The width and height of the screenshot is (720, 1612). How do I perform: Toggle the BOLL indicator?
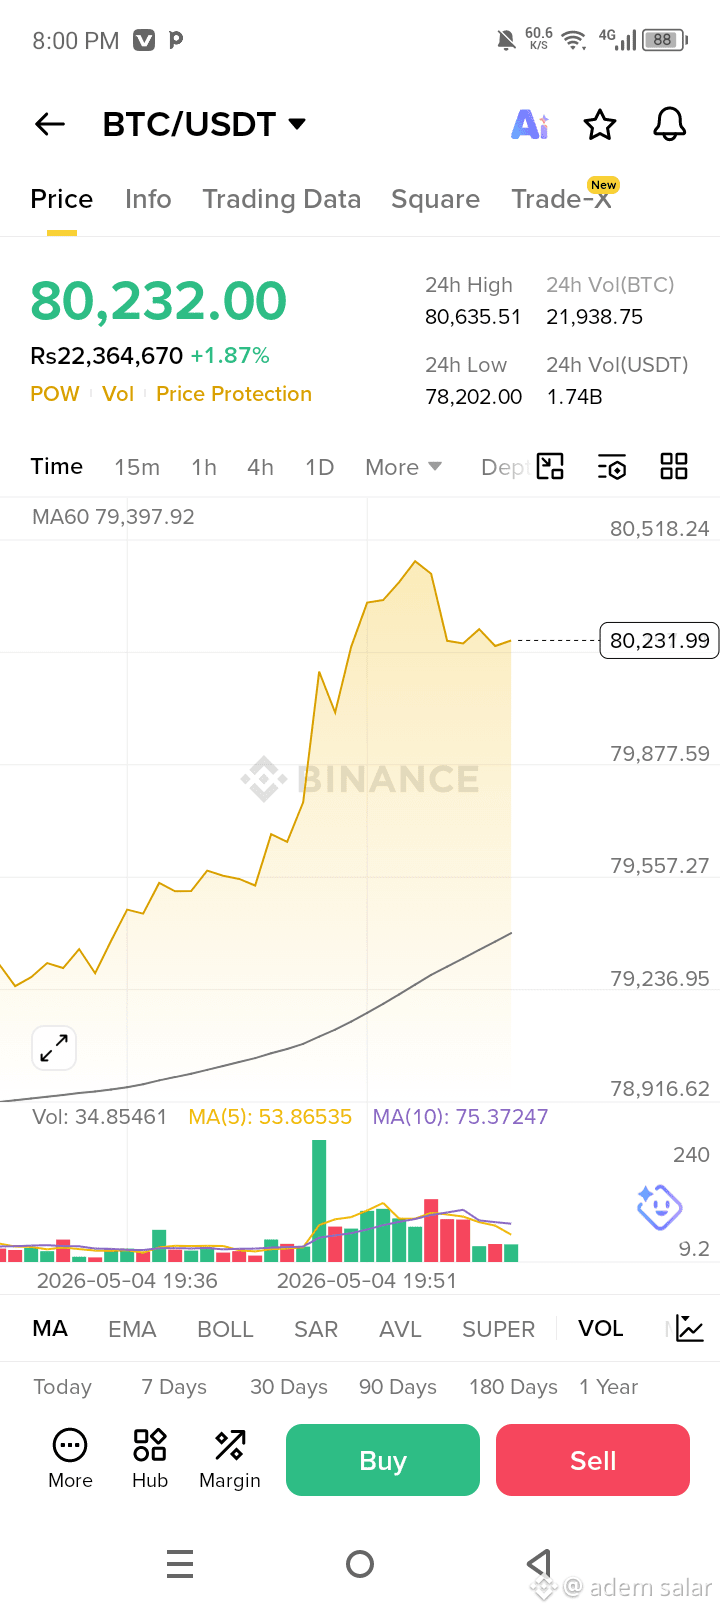pyautogui.click(x=226, y=1329)
